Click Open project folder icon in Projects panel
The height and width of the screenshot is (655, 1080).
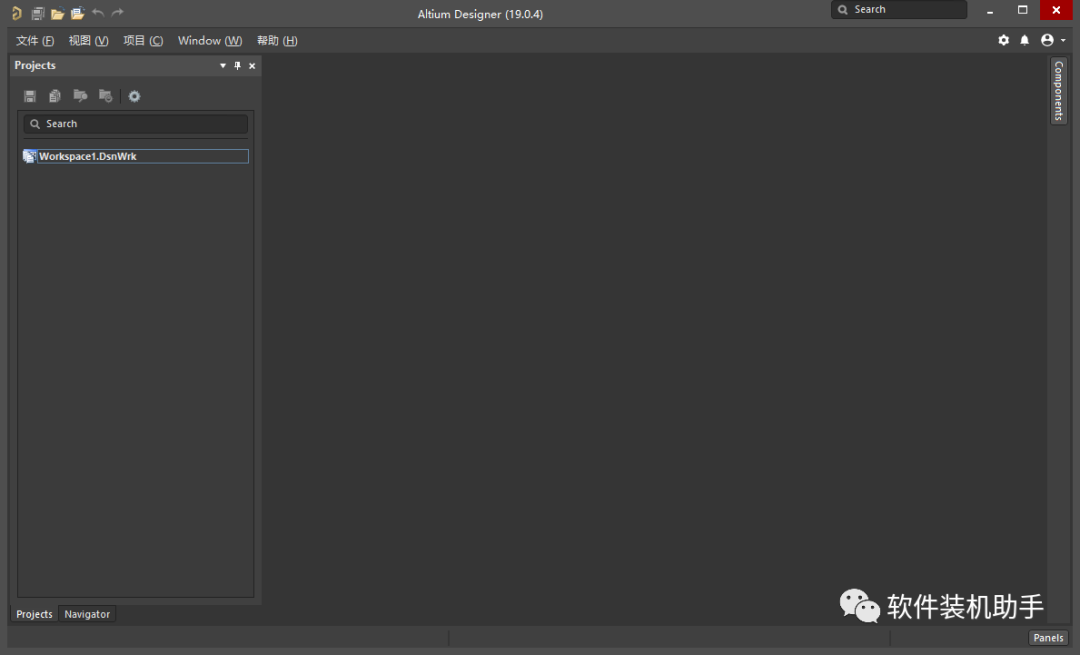81,96
